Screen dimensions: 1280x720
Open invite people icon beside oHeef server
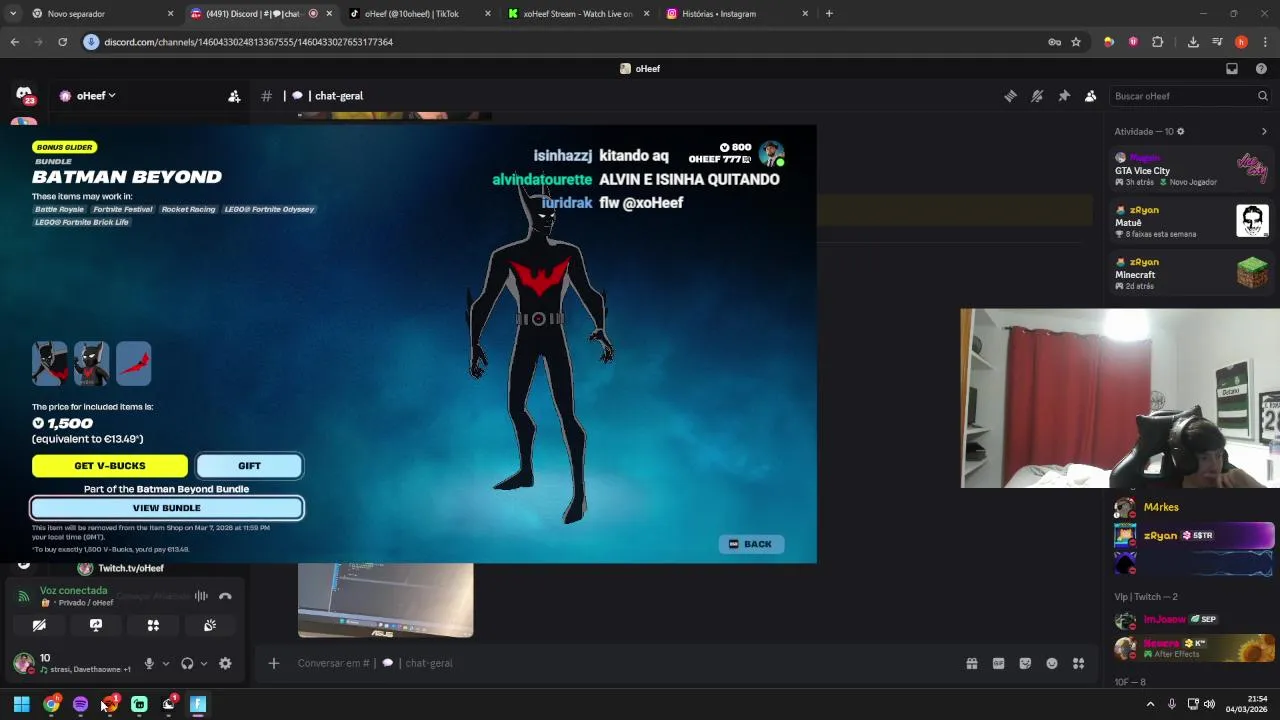234,96
